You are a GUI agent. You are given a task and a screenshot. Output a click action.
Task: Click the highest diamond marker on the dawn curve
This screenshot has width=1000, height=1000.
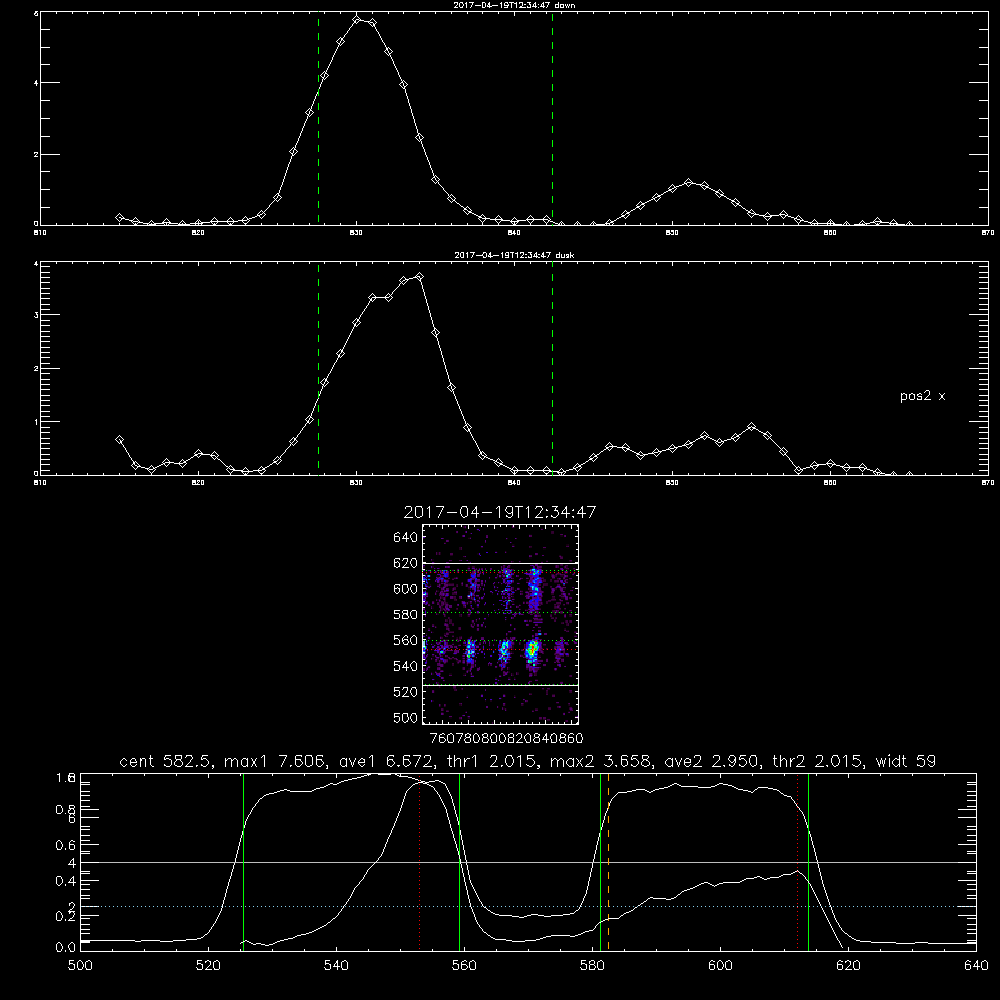tap(357, 20)
